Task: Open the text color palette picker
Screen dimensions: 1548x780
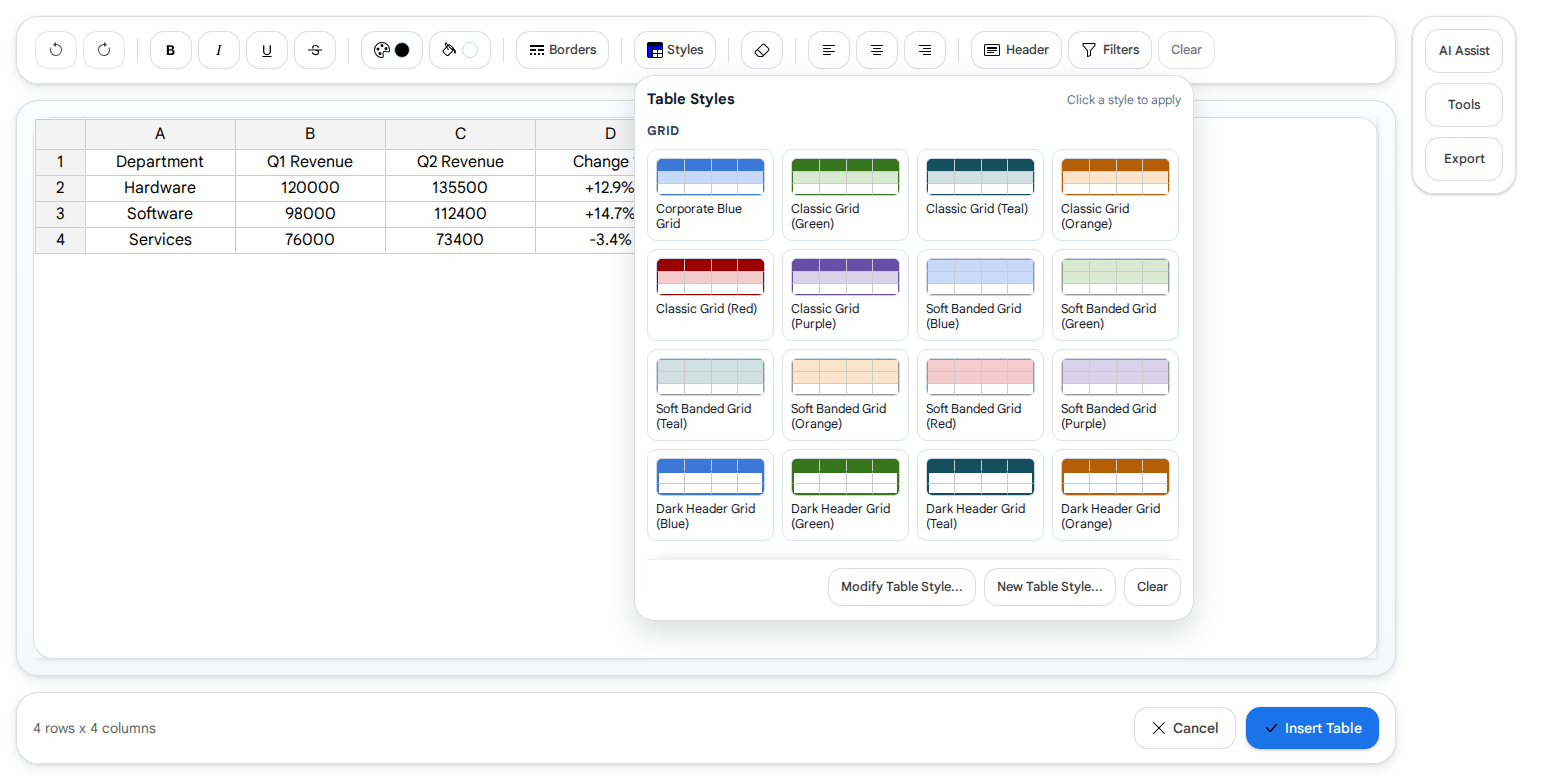Action: (392, 50)
